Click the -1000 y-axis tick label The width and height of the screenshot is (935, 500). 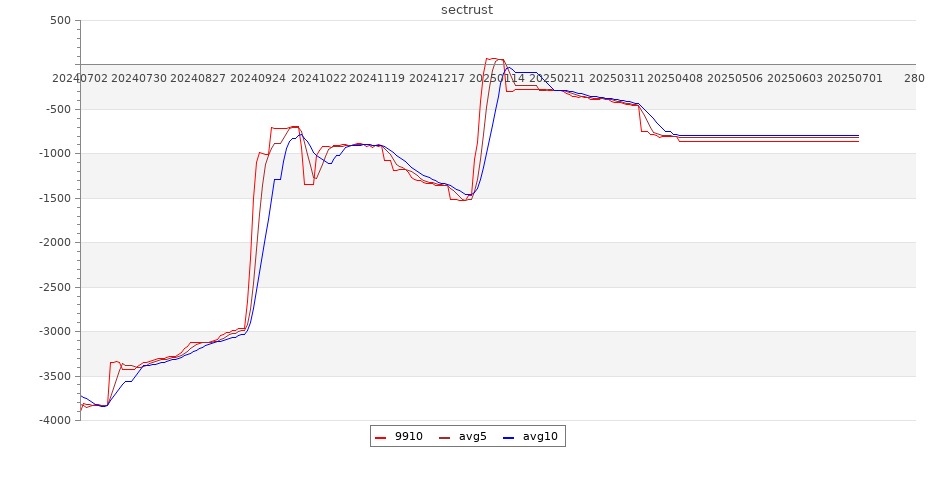pos(53,154)
